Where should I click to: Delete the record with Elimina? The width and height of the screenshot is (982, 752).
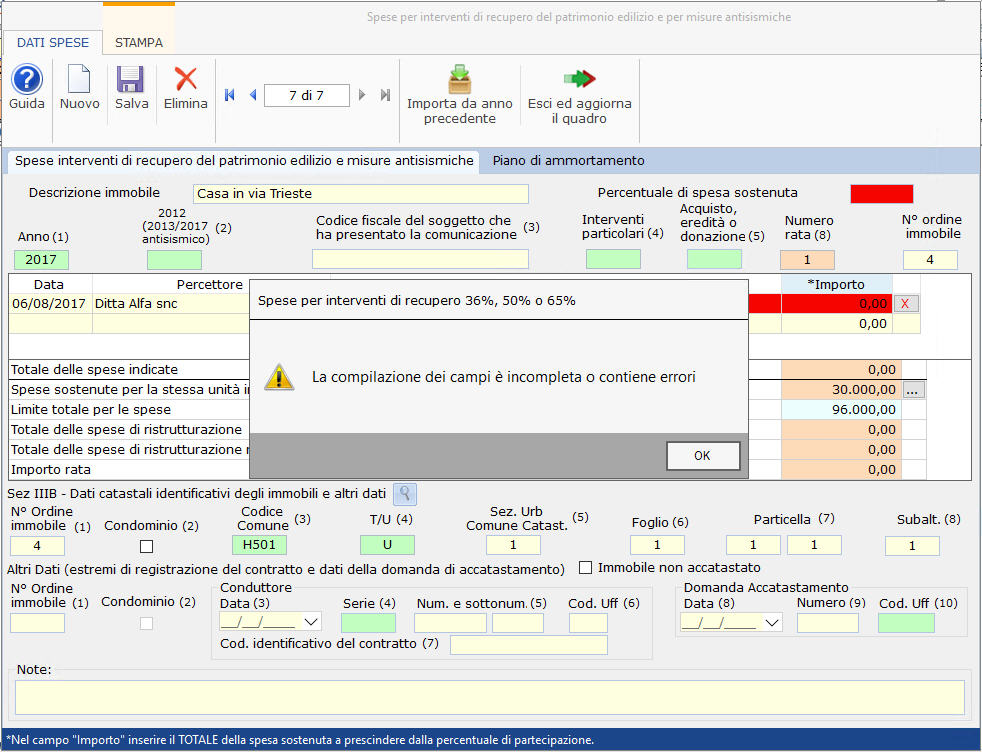(x=185, y=88)
